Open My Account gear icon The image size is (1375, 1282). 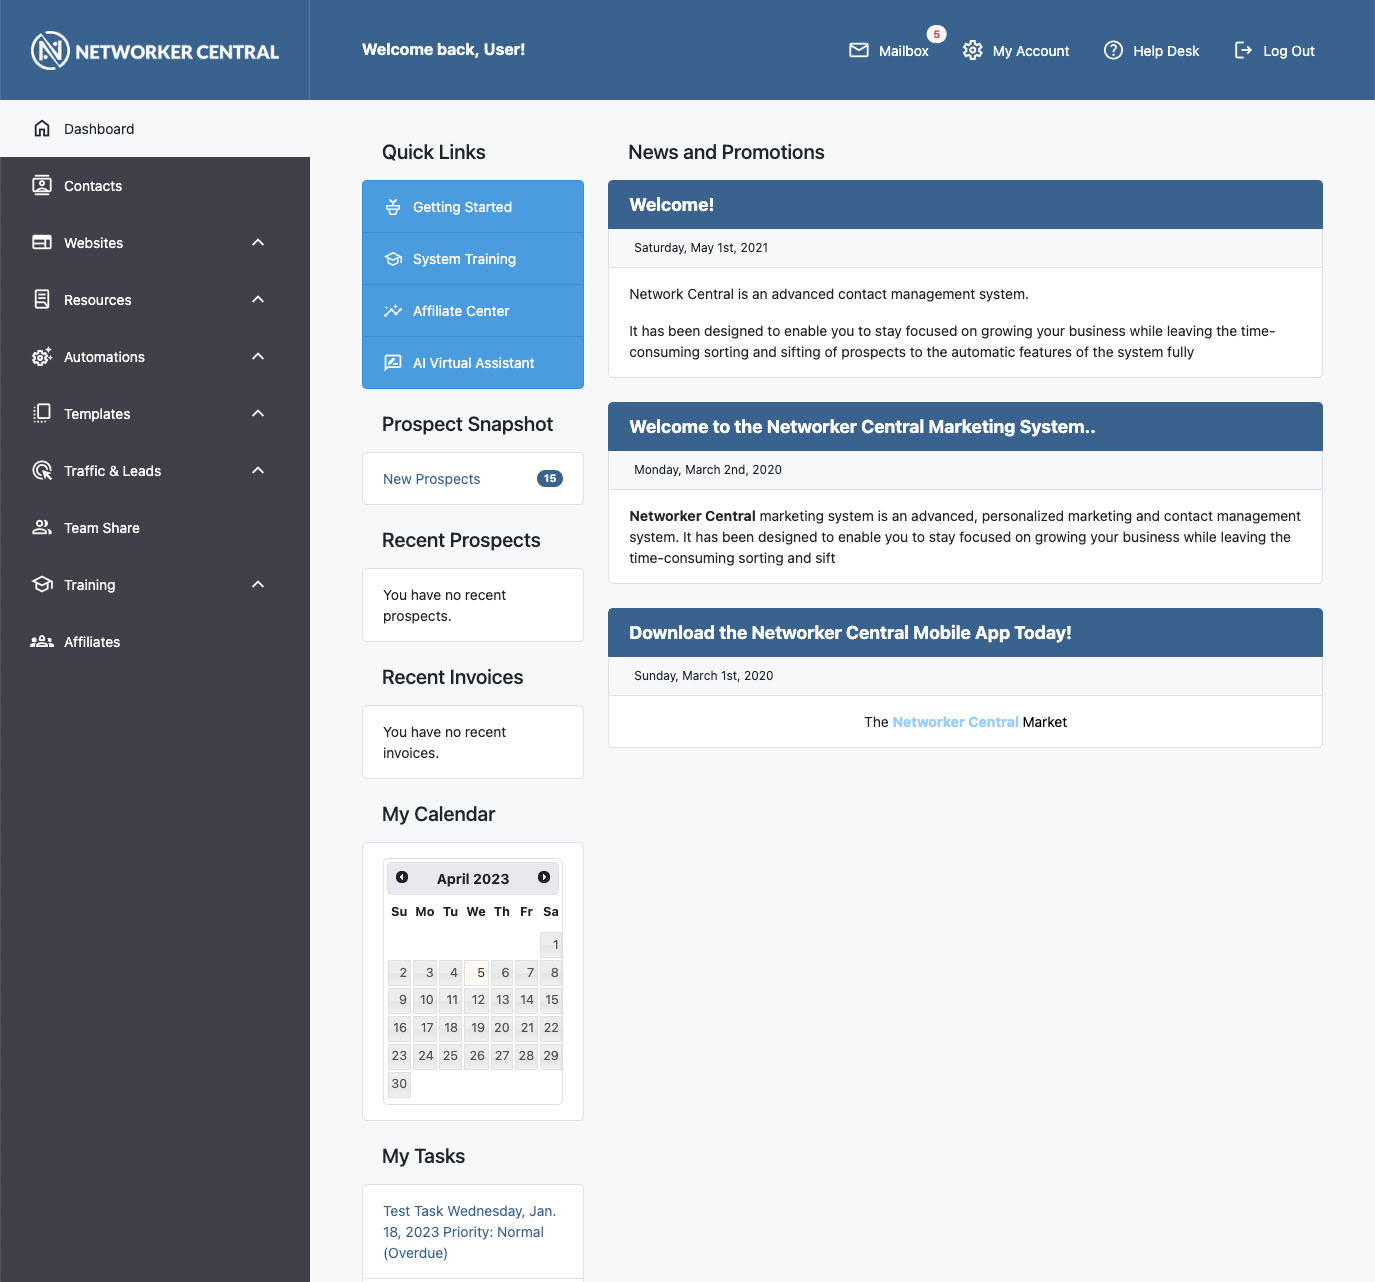coord(972,50)
